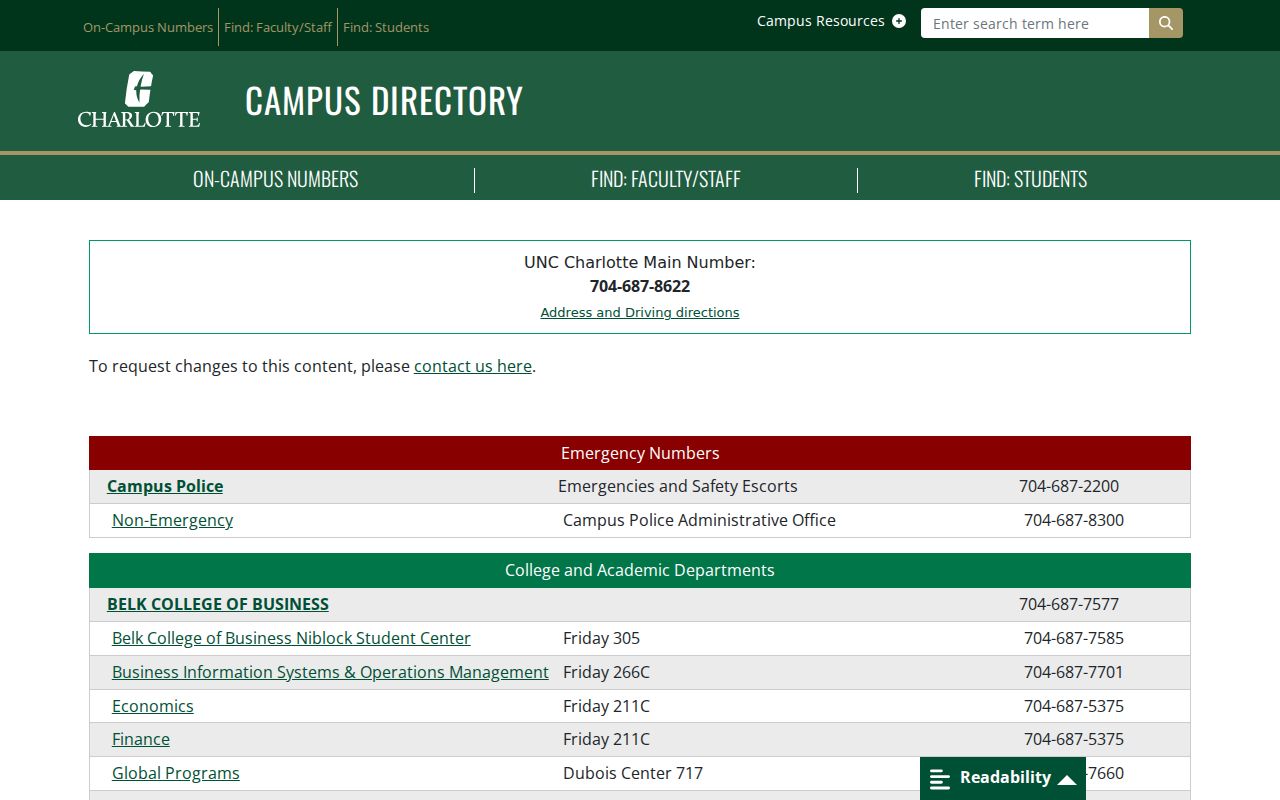Image resolution: width=1280 pixels, height=800 pixels.
Task: Open the Global Programs link
Action: (176, 773)
